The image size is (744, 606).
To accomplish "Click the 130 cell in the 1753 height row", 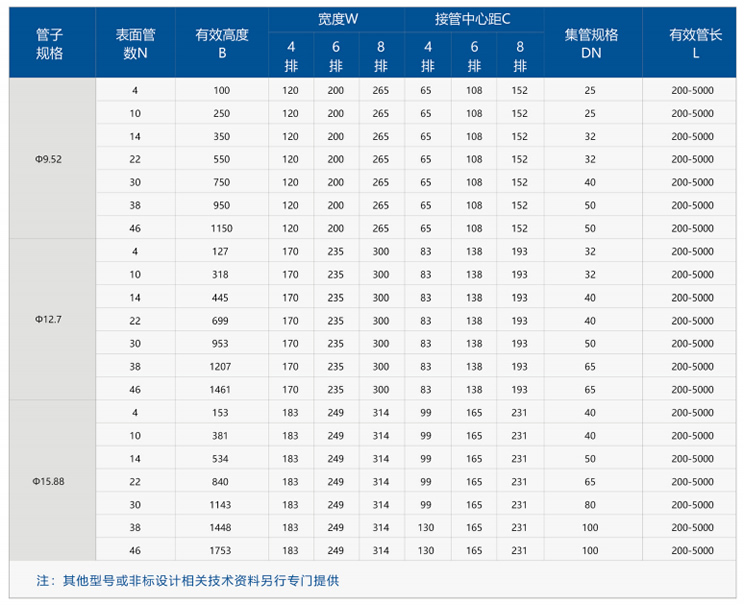I will point(426,550).
